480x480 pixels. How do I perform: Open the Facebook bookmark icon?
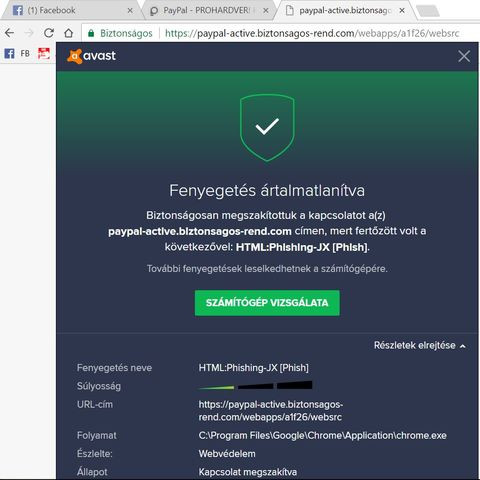(x=9, y=53)
